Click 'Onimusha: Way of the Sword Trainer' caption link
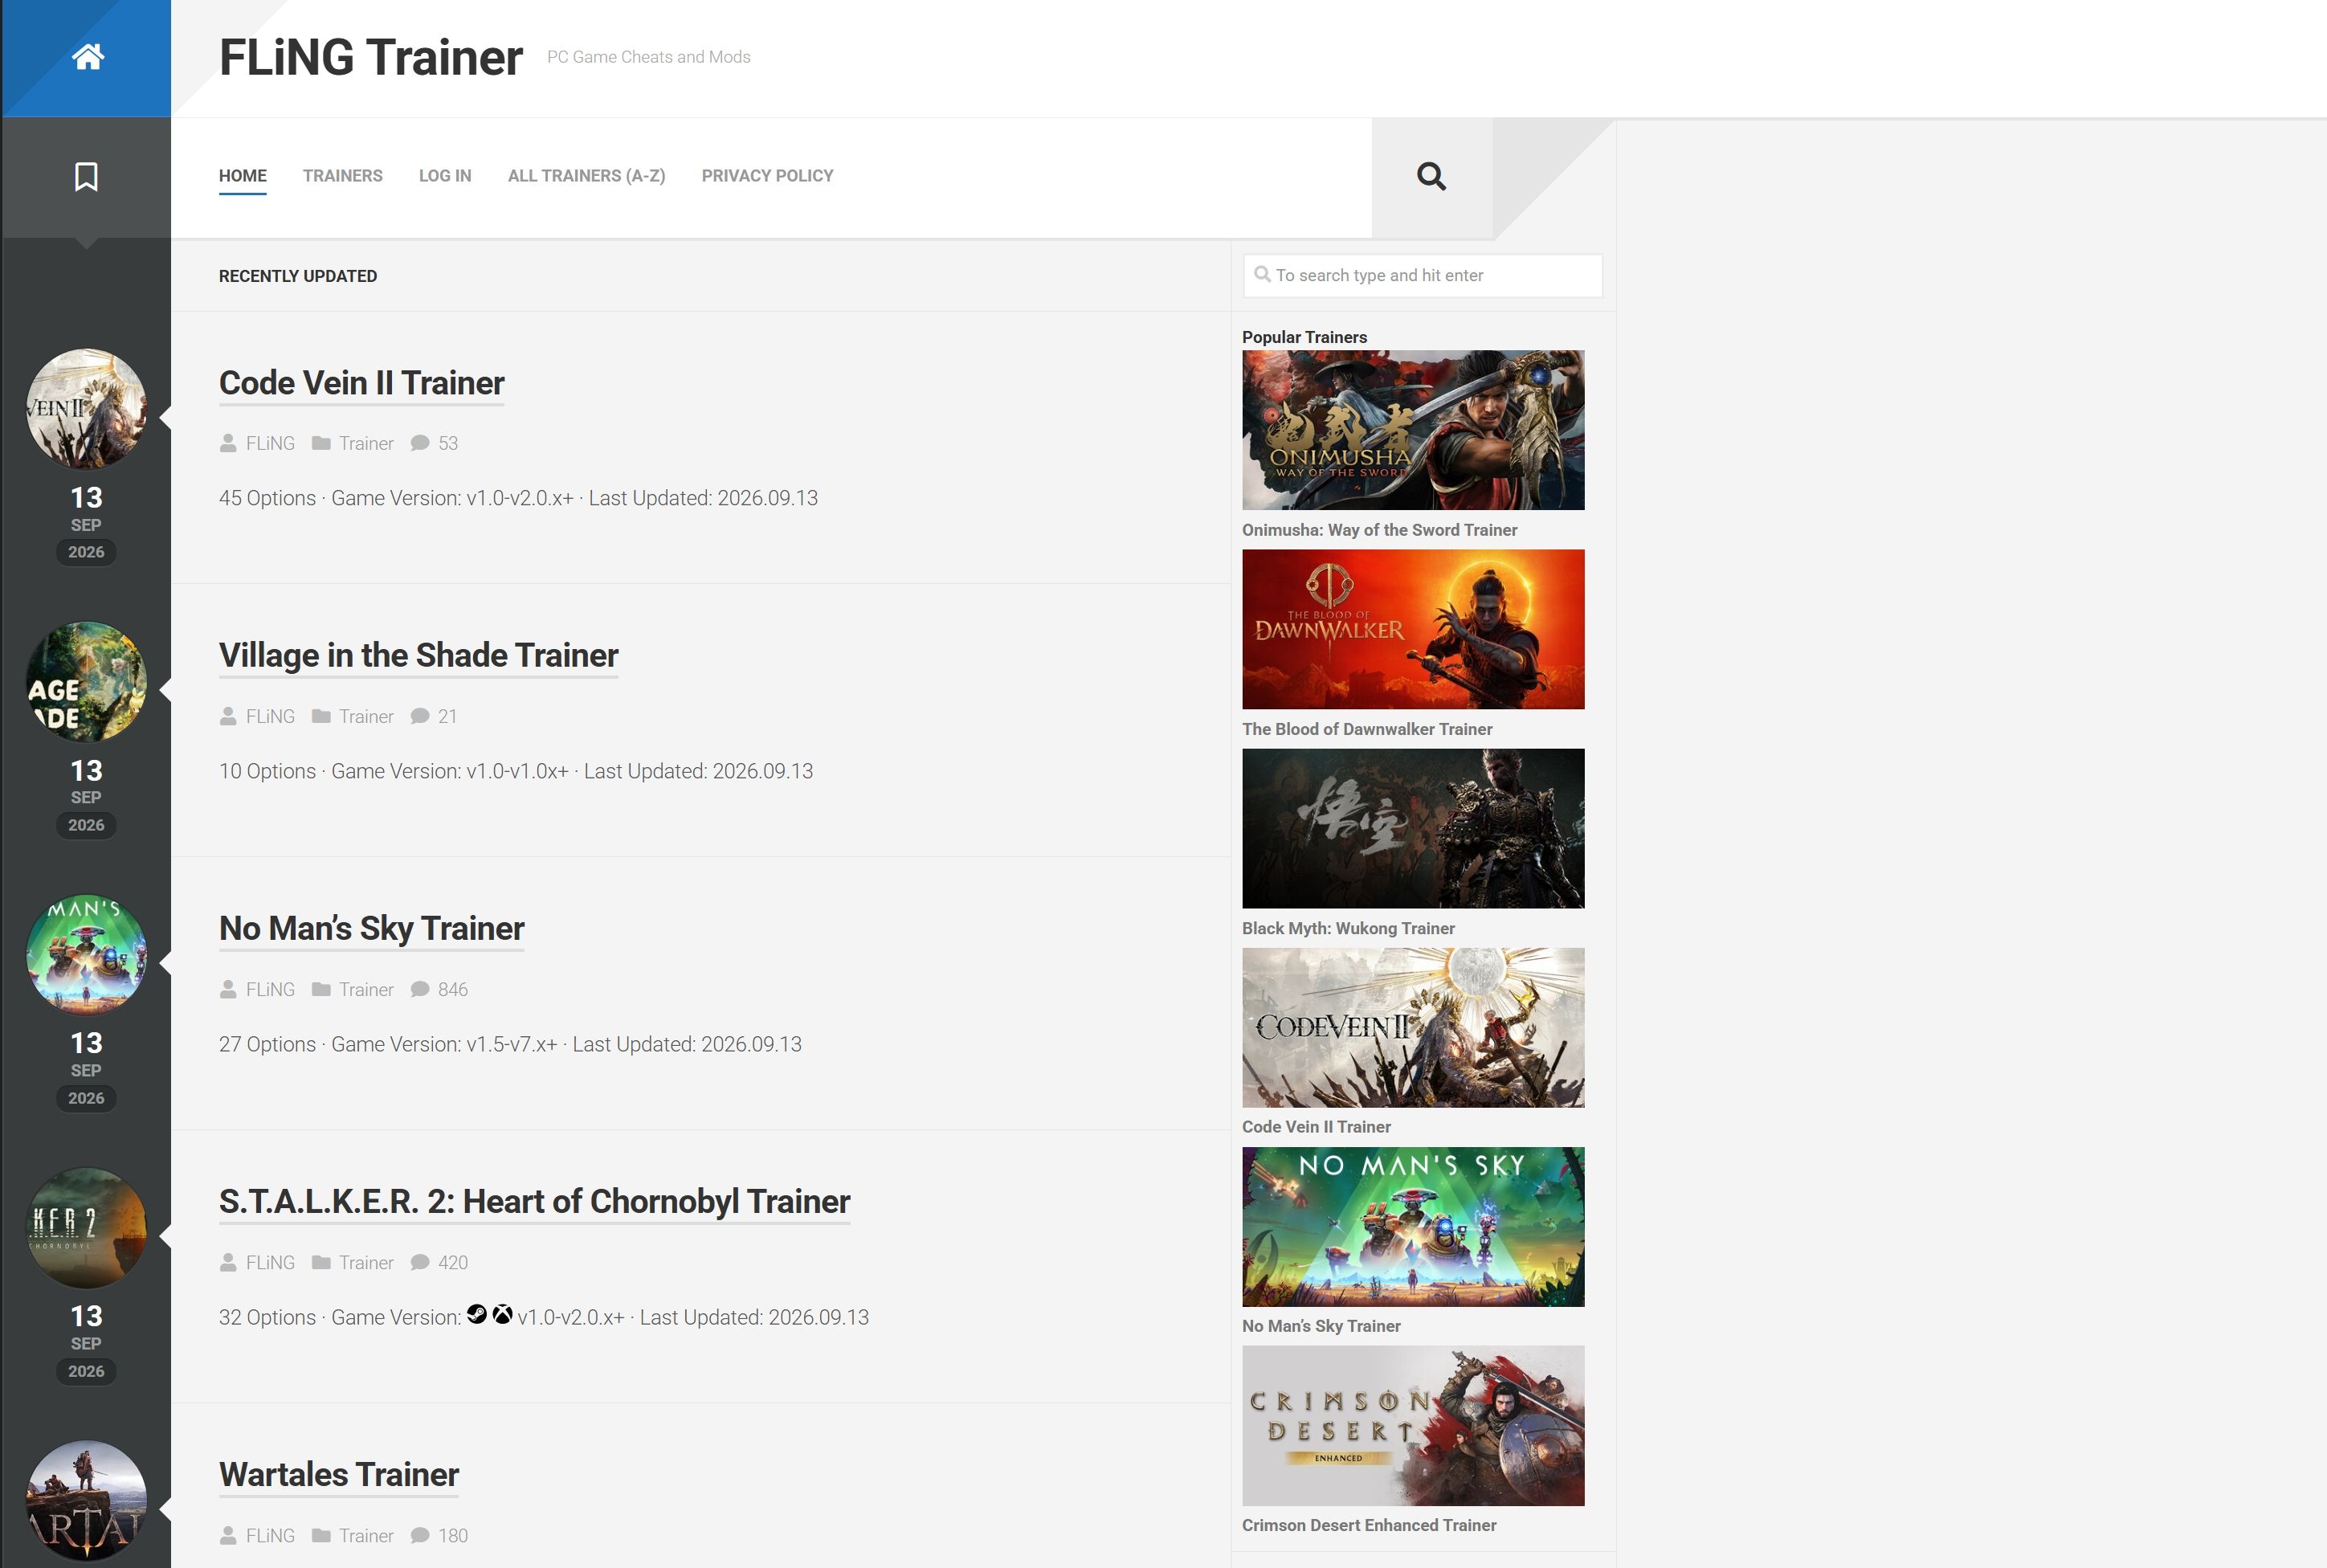This screenshot has height=1568, width=2327. tap(1379, 530)
